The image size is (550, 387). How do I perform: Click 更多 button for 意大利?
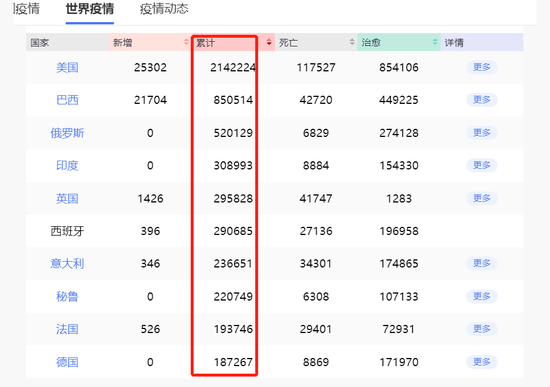tap(482, 263)
